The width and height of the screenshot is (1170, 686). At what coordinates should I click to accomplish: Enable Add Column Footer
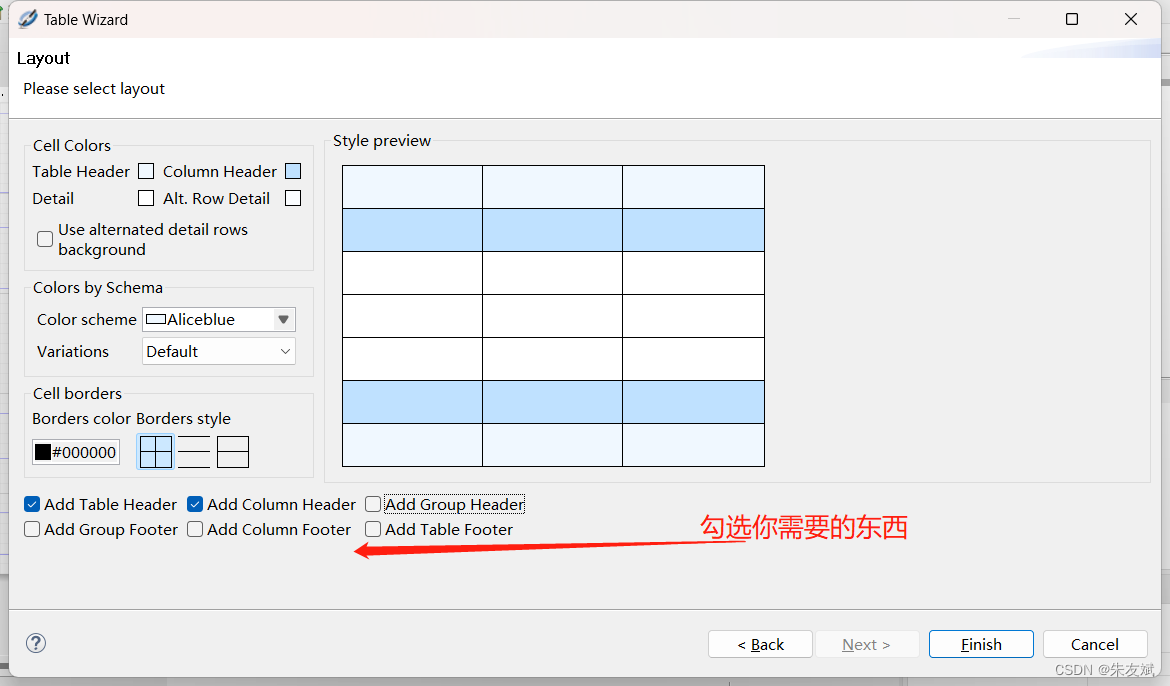195,529
